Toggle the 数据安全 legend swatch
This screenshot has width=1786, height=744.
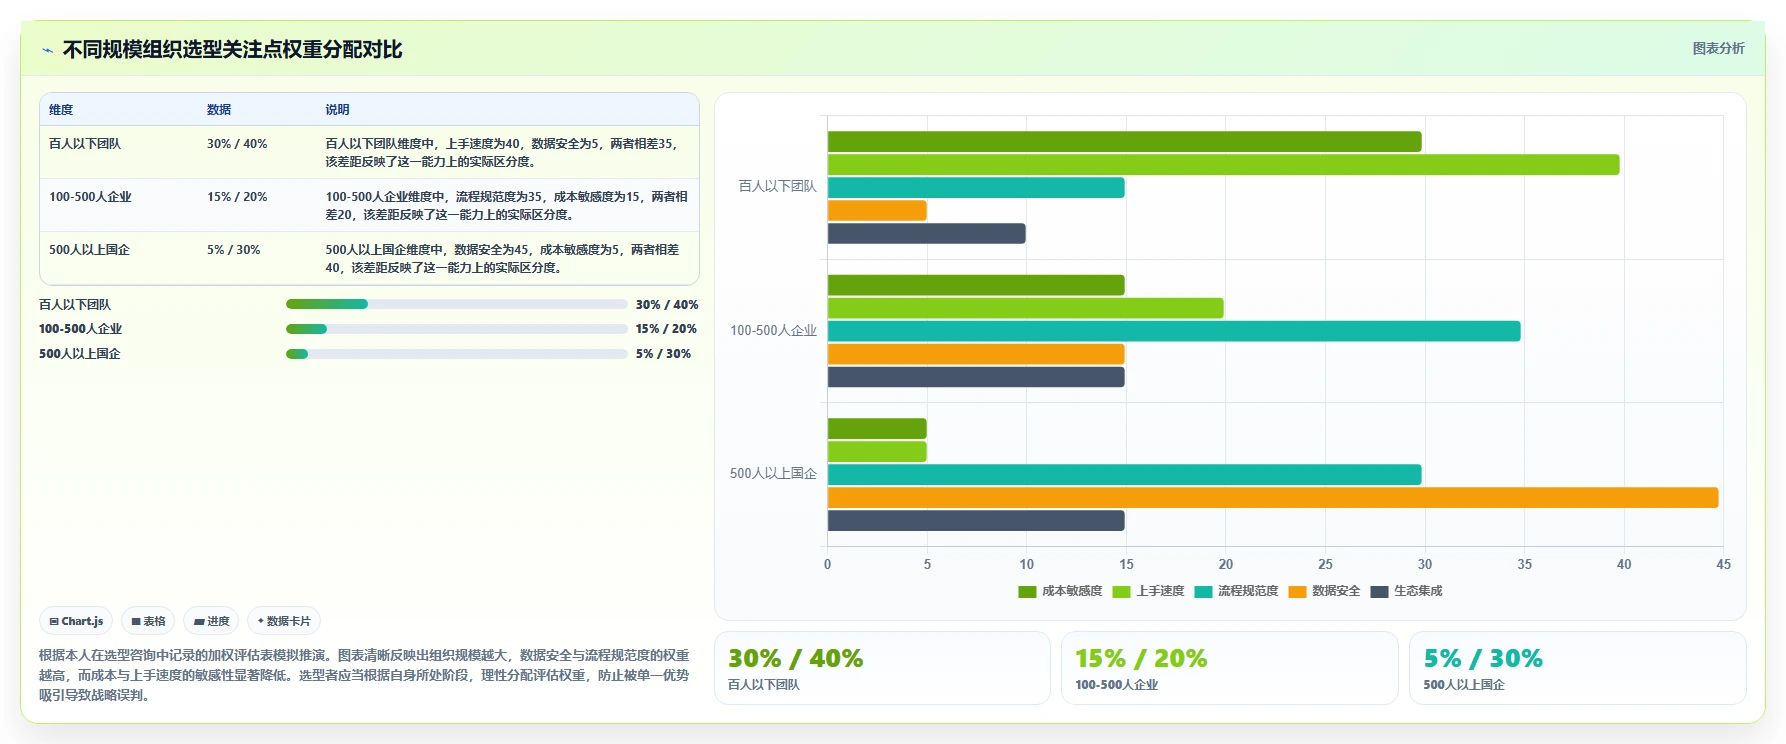(1297, 591)
